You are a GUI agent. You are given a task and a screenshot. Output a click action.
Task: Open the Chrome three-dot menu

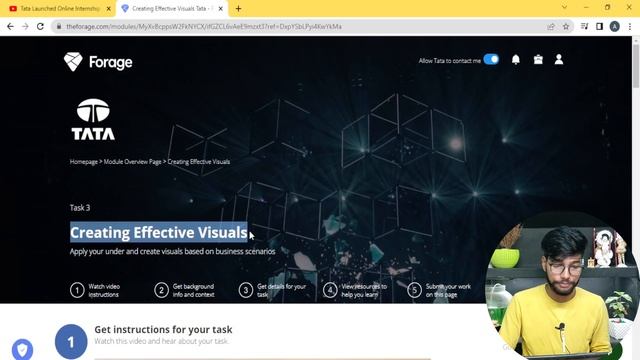(x=630, y=27)
